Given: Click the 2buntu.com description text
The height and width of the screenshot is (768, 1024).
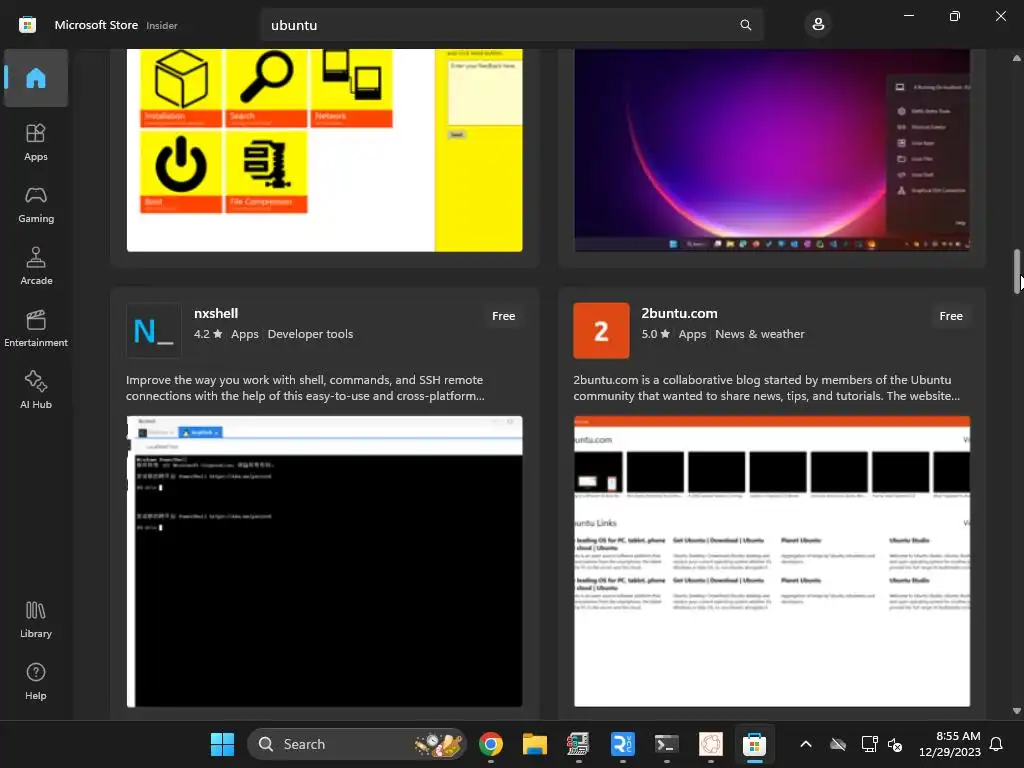Looking at the screenshot, I should click(767, 388).
